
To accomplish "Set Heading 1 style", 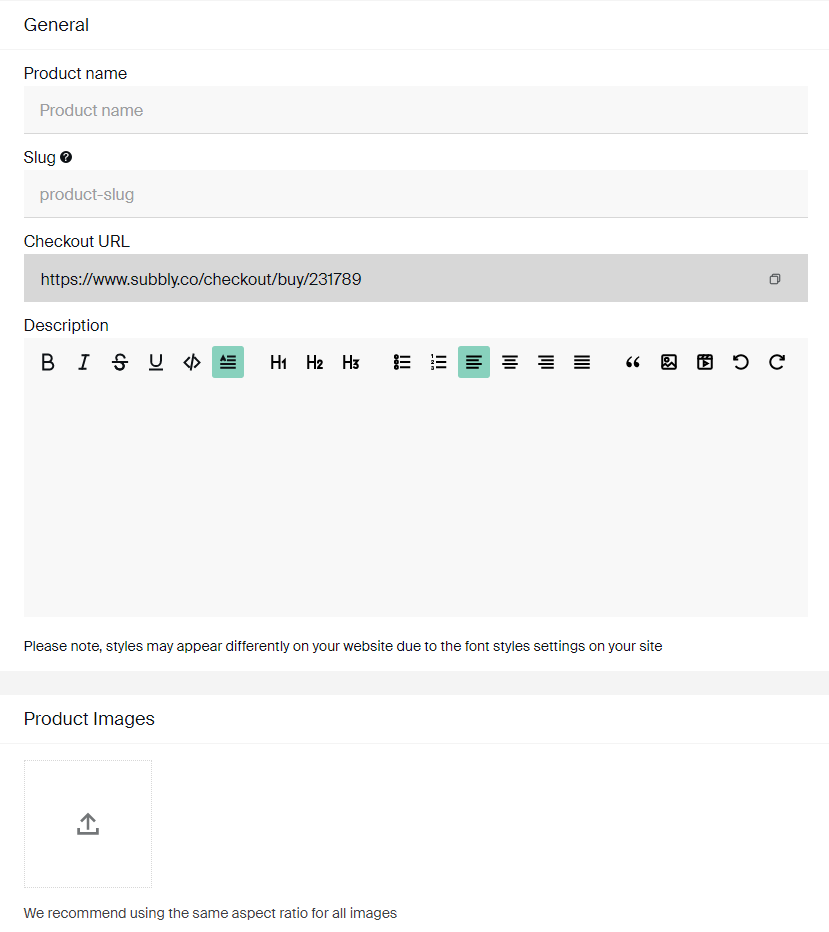I will (x=279, y=362).
